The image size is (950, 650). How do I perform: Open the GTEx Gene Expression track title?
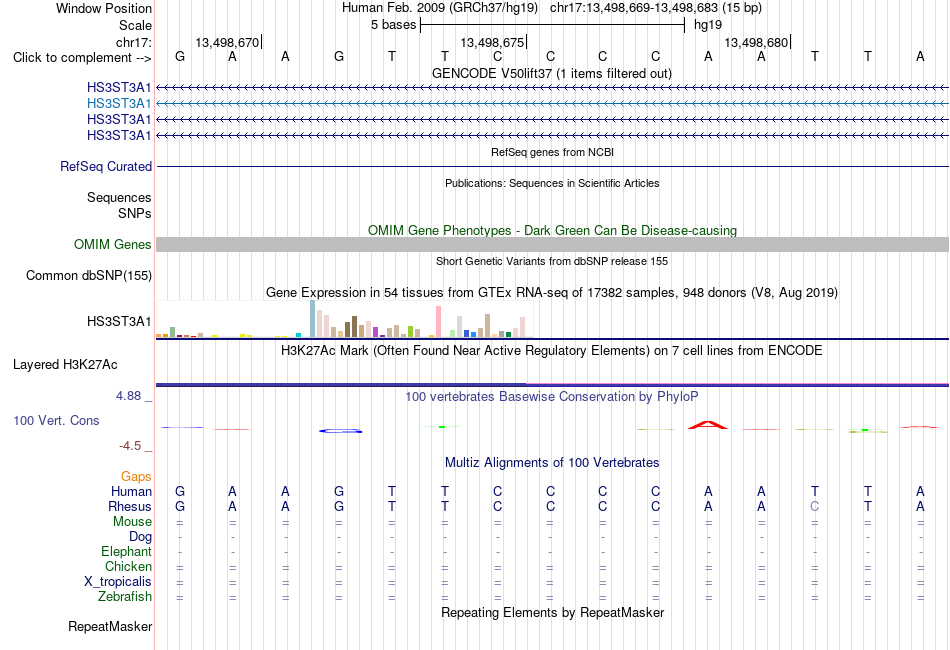pyautogui.click(x=552, y=293)
